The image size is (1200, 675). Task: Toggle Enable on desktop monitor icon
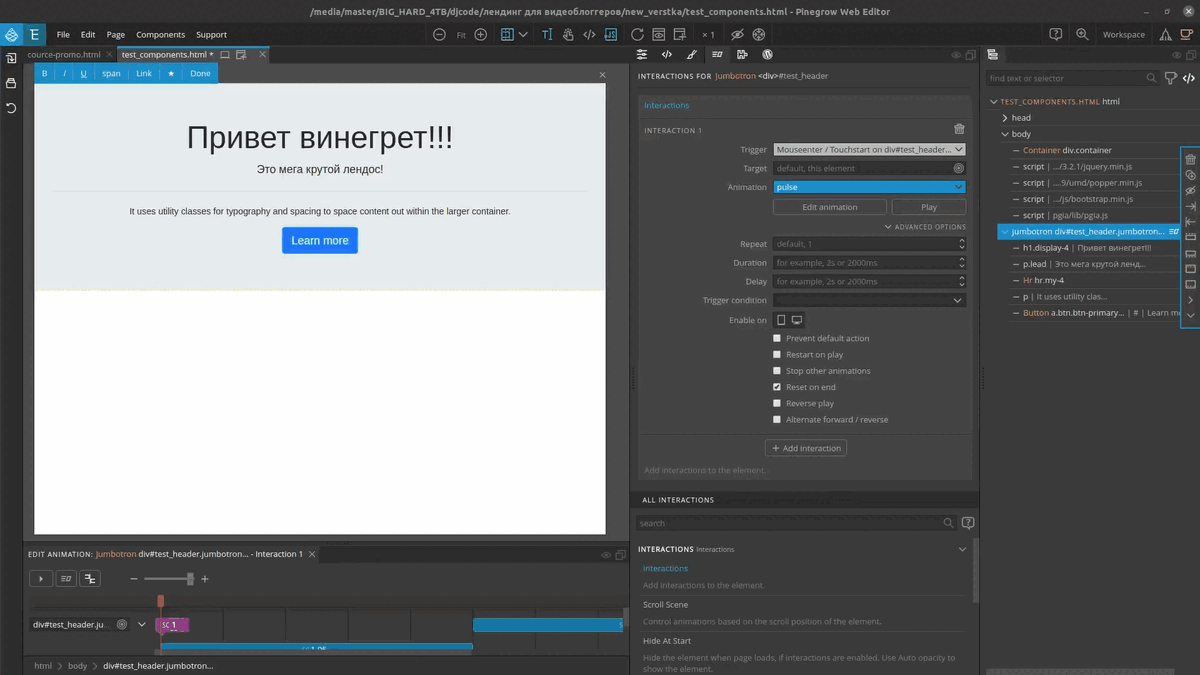click(797, 320)
